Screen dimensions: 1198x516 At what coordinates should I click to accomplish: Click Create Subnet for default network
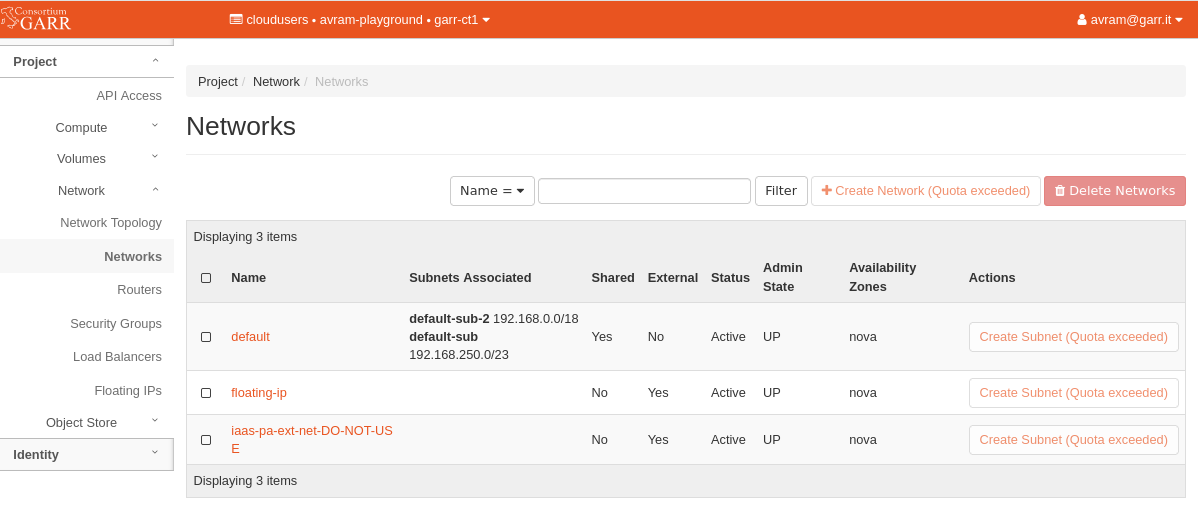[x=1073, y=336]
